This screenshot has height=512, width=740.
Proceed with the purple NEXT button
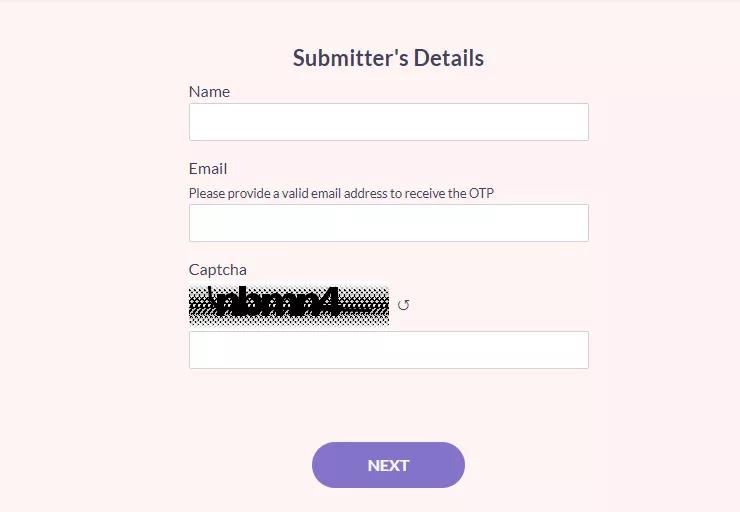(388, 465)
